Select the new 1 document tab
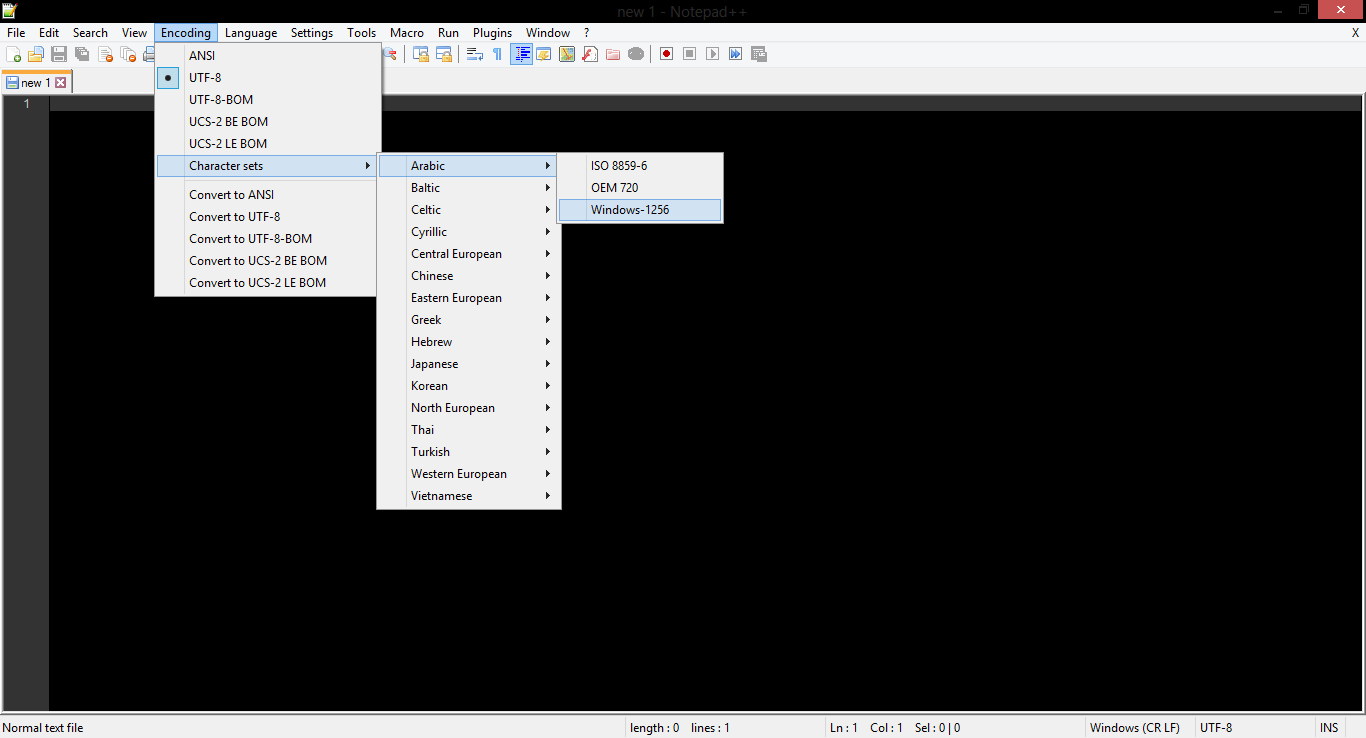The image size is (1366, 738). point(36,83)
